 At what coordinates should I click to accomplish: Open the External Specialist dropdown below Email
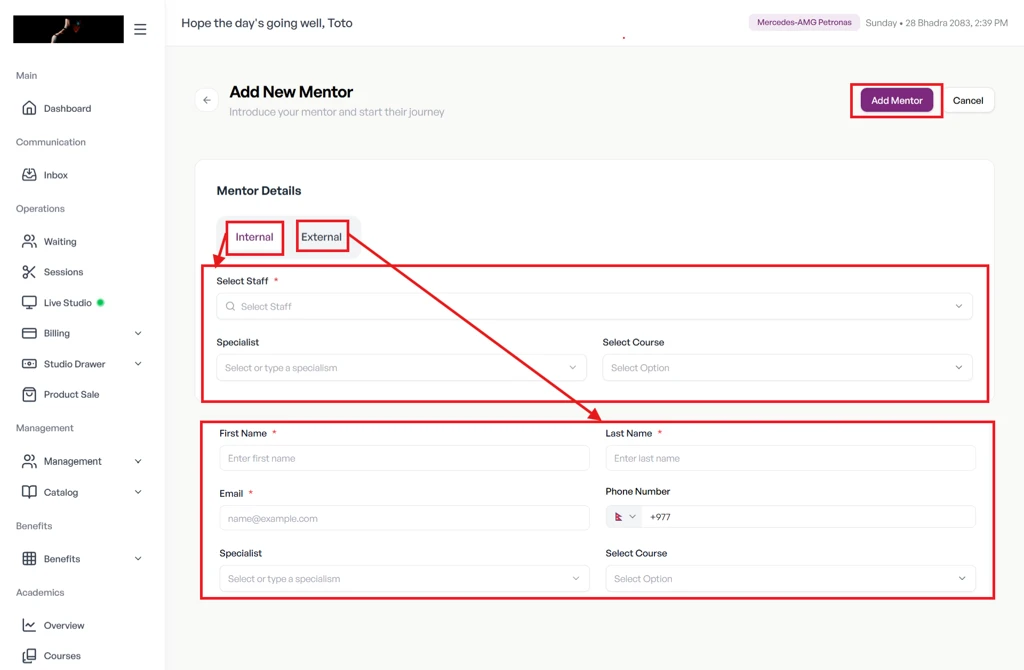pyautogui.click(x=404, y=579)
